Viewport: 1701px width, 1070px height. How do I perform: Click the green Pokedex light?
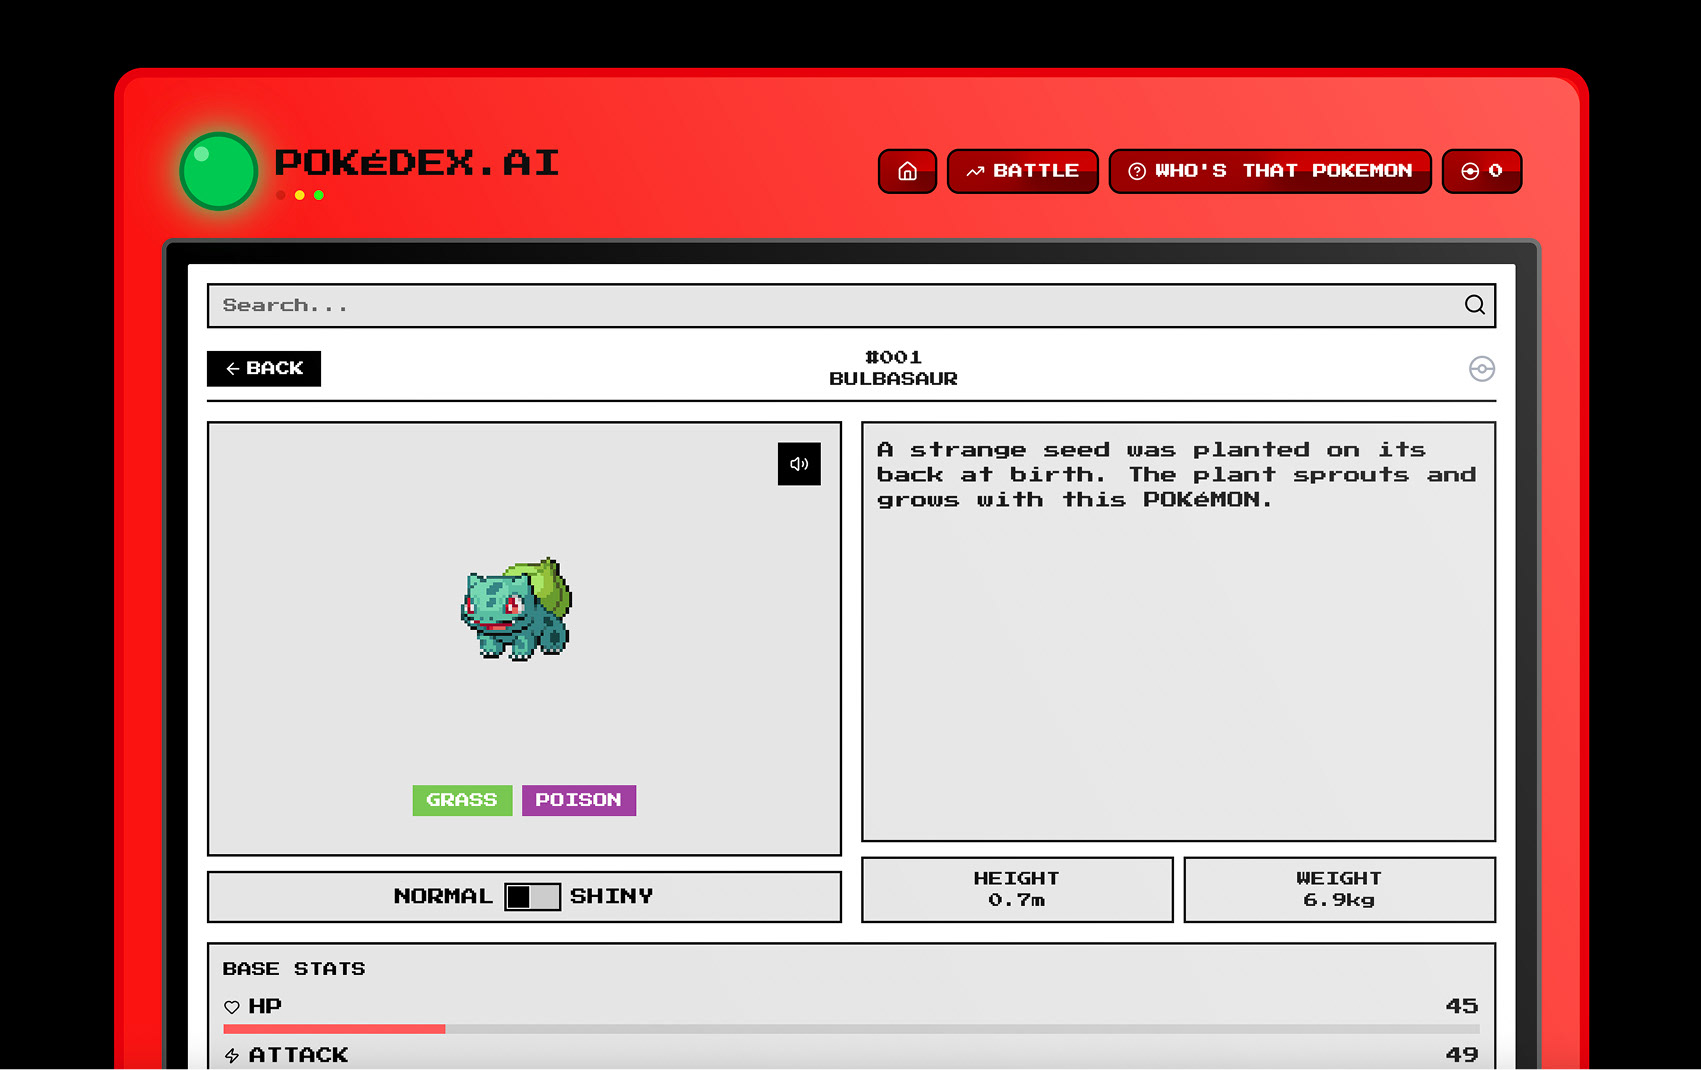point(219,171)
